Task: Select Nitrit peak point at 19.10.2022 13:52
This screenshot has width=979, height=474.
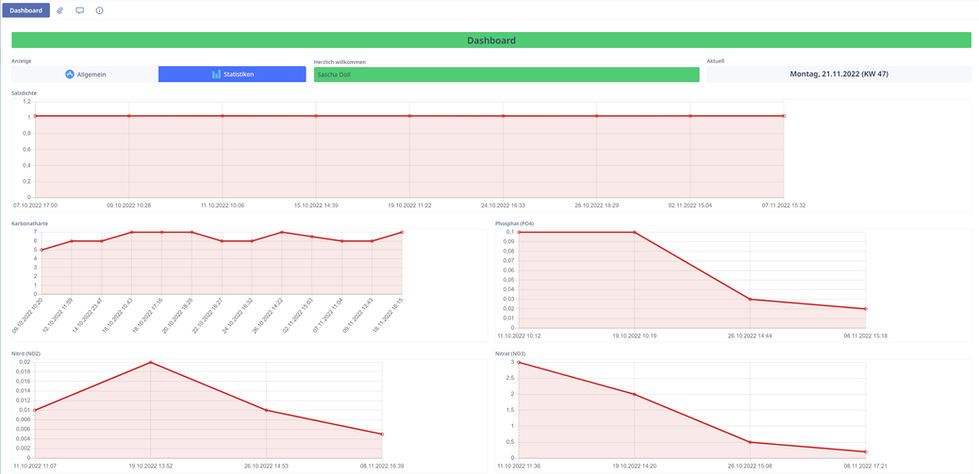Action: 150,362
